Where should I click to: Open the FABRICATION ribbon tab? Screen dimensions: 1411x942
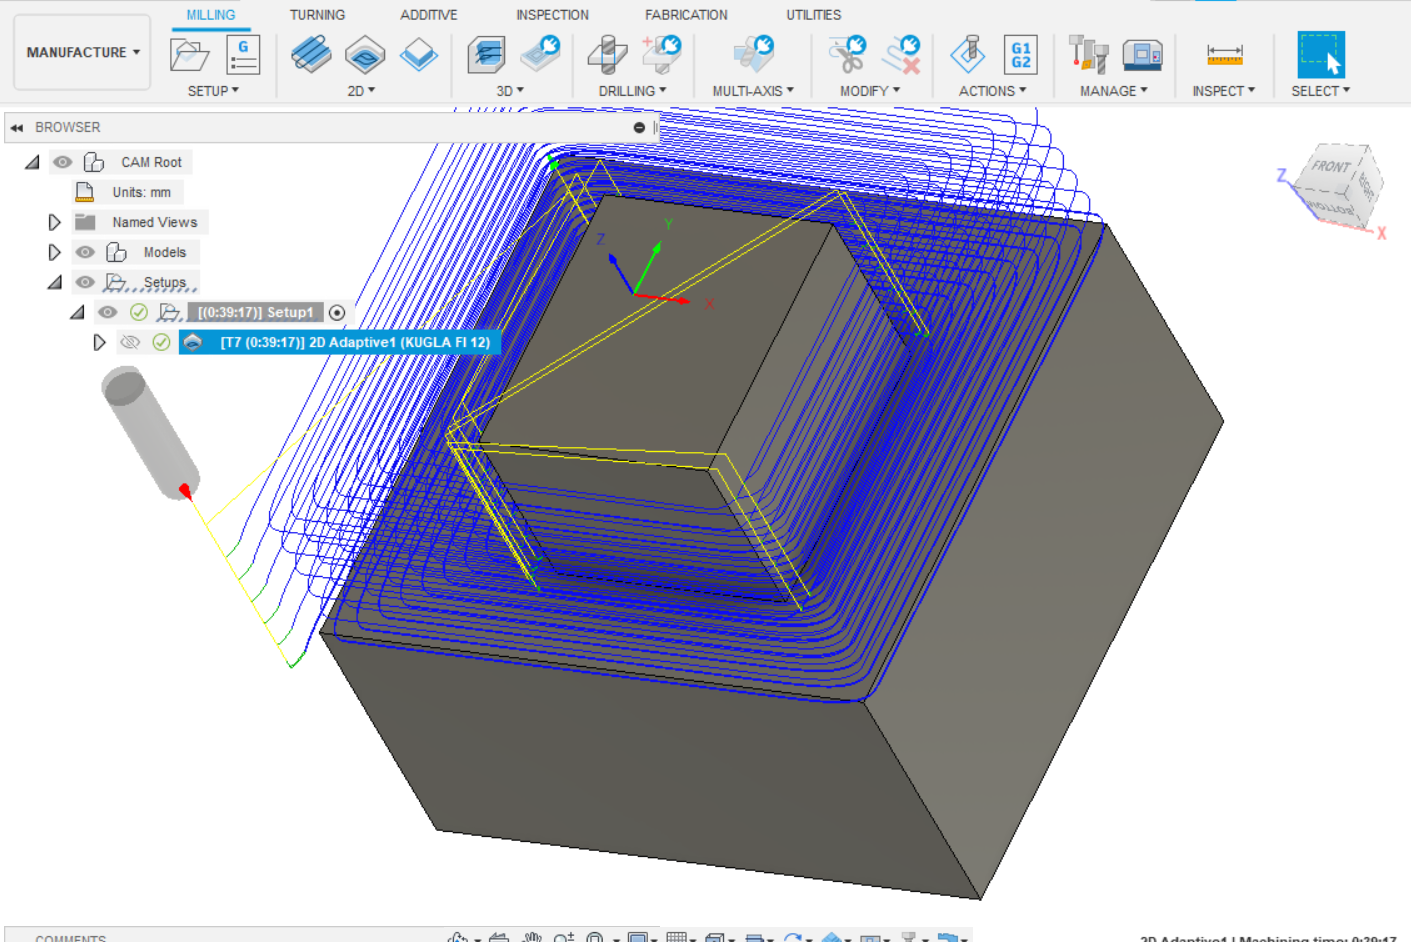coord(686,14)
